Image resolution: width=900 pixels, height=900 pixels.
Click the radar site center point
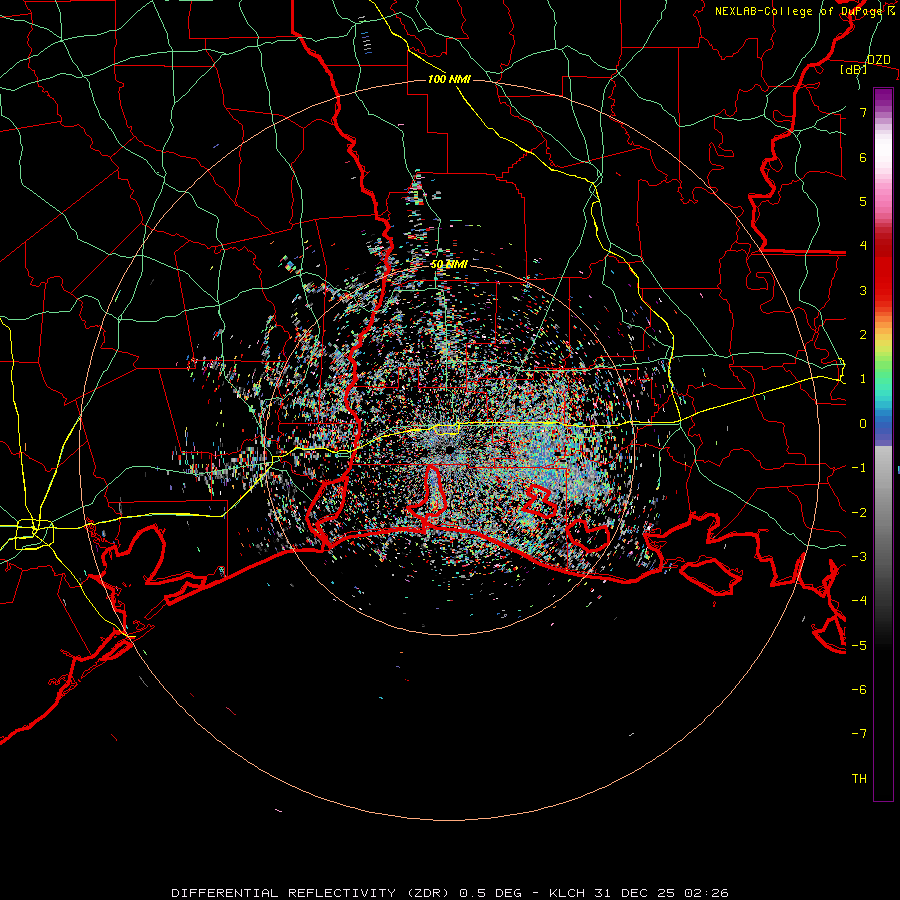tap(449, 449)
